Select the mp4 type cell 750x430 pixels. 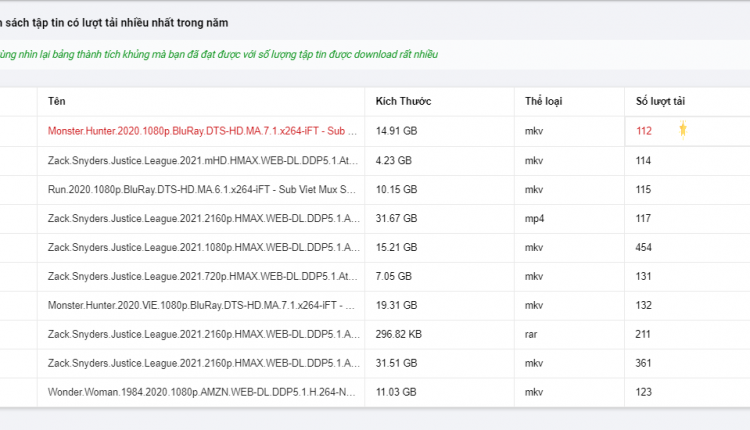pos(534,219)
